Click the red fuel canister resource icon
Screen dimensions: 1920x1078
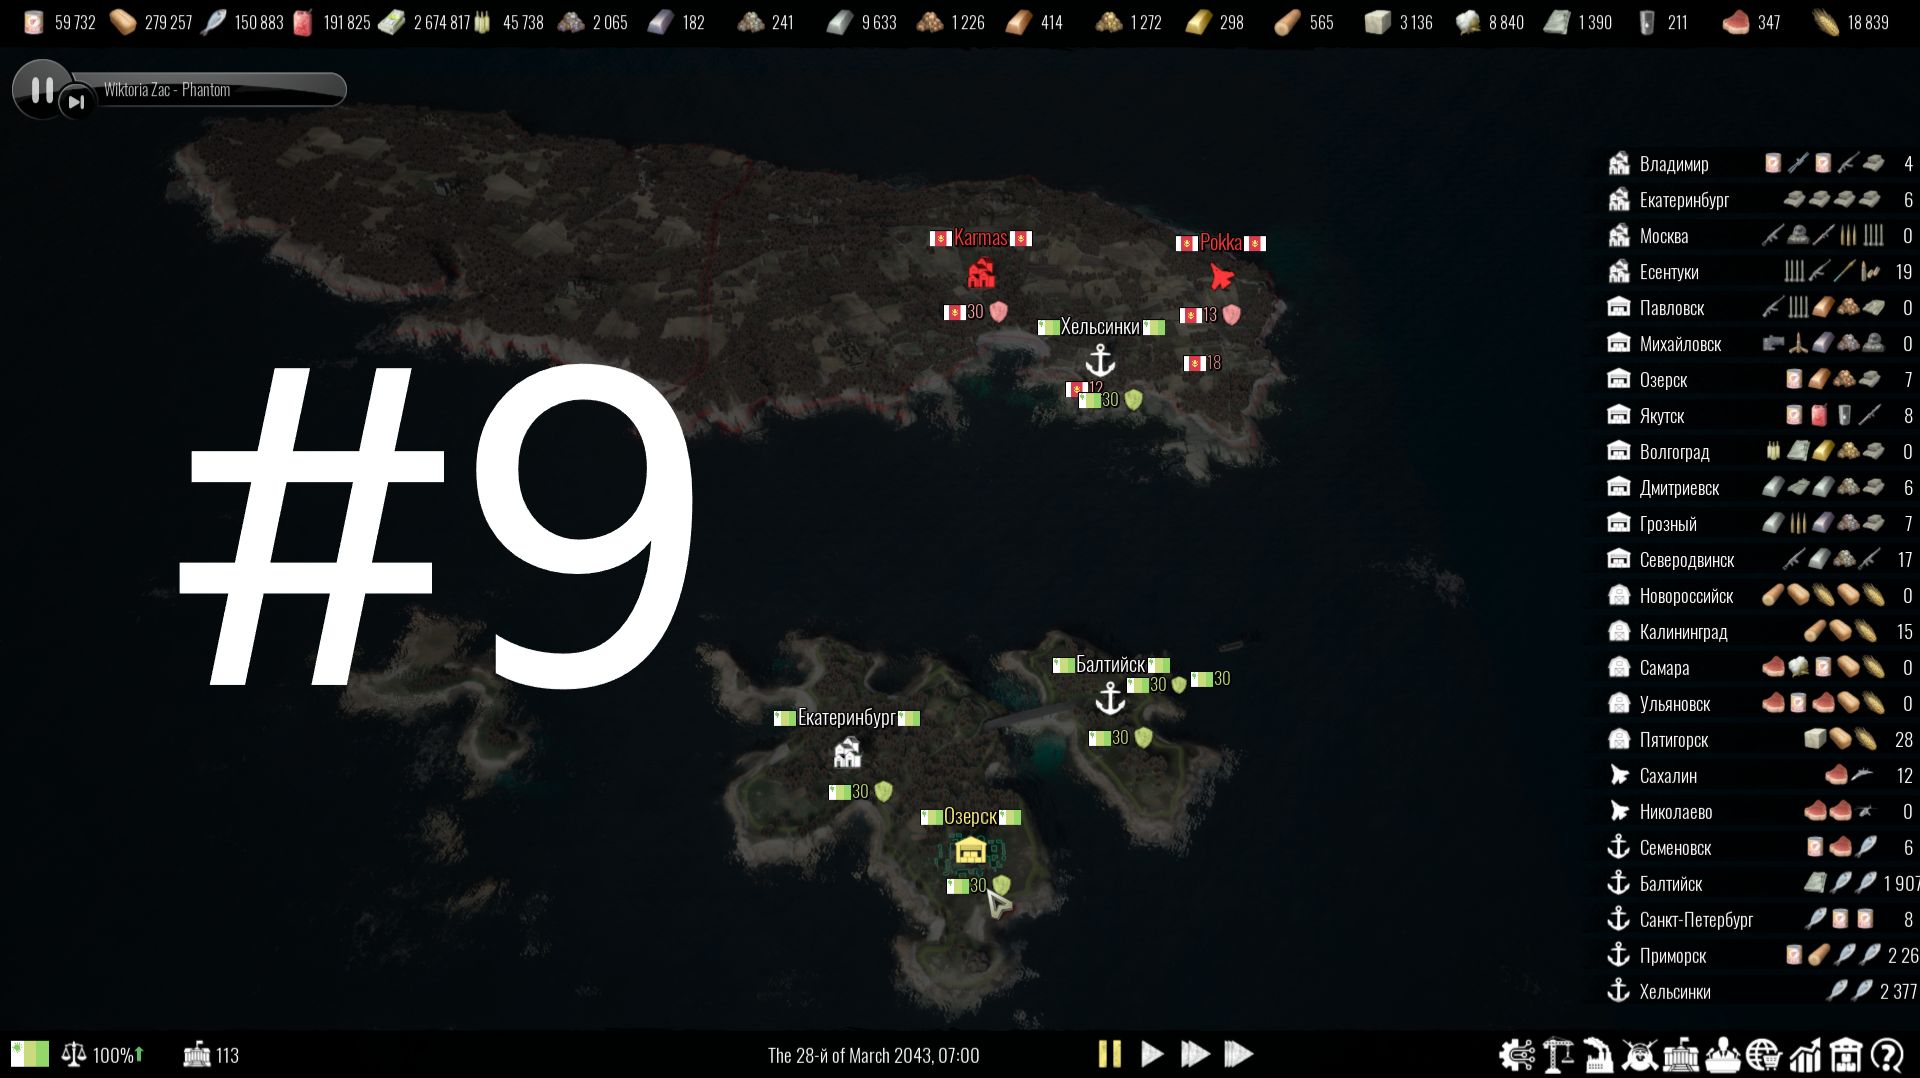tap(302, 22)
